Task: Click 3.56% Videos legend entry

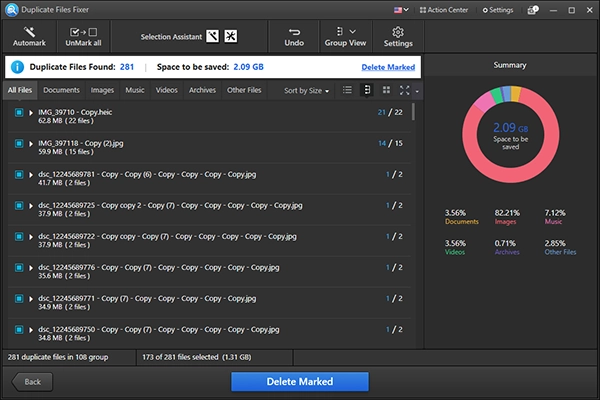Action: [x=455, y=247]
